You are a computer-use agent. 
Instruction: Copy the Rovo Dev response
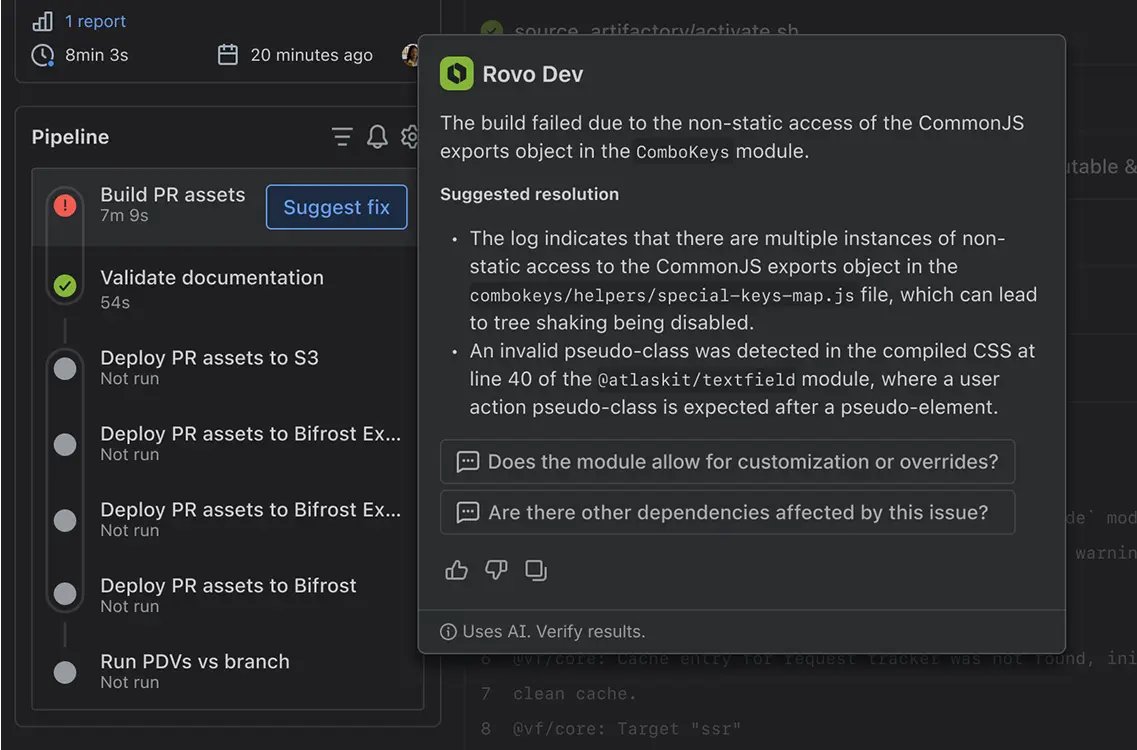(x=536, y=569)
